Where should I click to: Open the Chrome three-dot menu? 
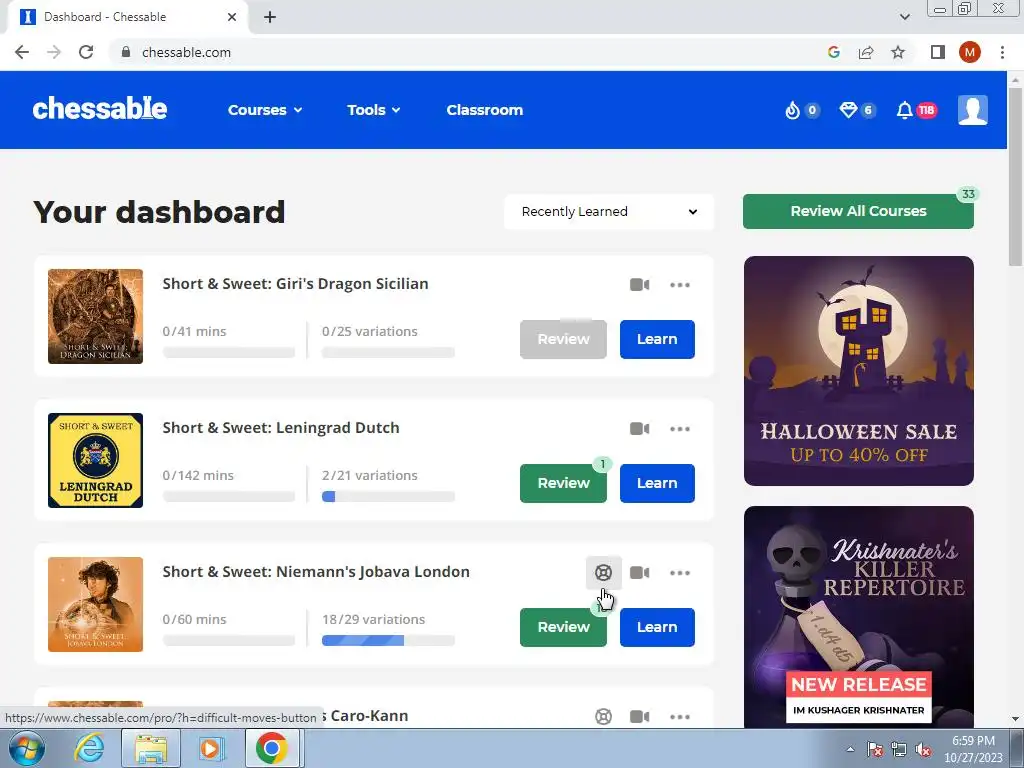coord(1002,52)
